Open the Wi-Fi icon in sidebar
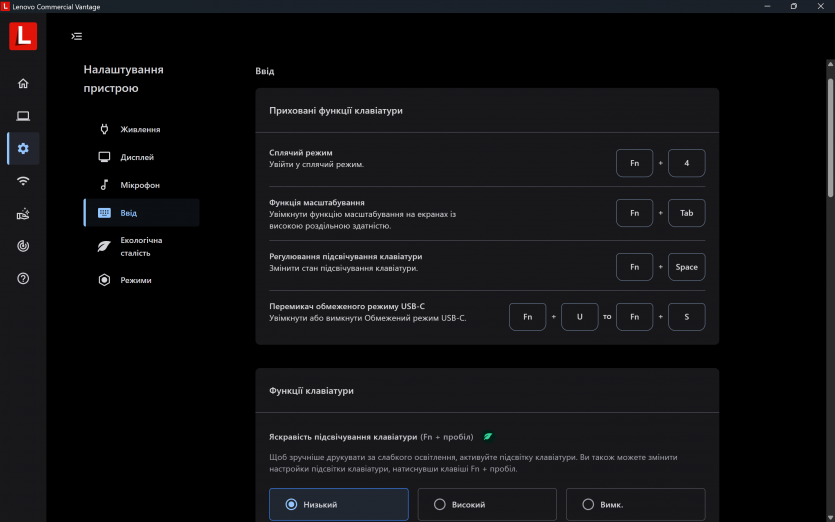Viewport: 835px width, 522px height. point(23,181)
